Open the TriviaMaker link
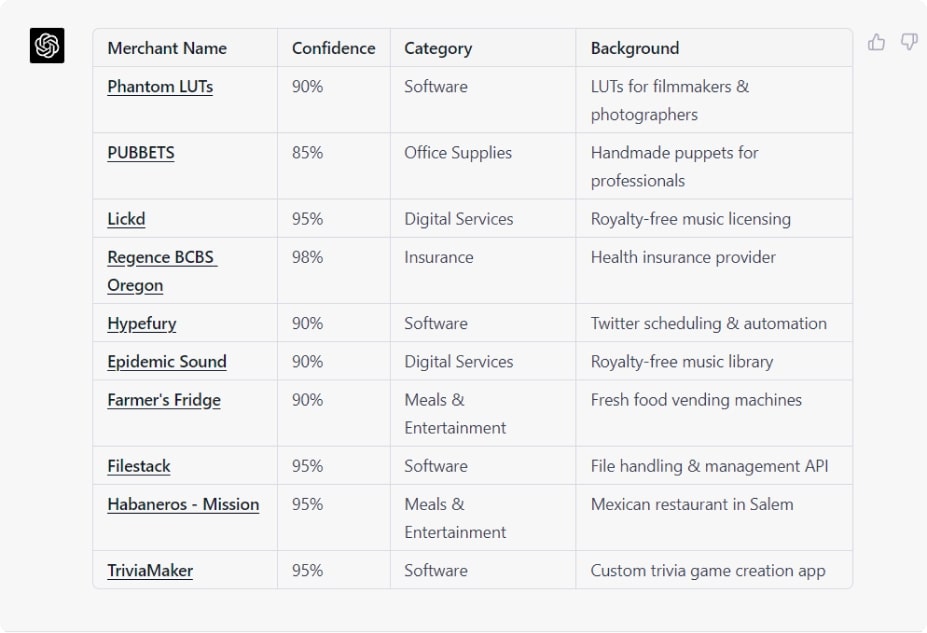Image resolution: width=927 pixels, height=633 pixels. click(150, 571)
